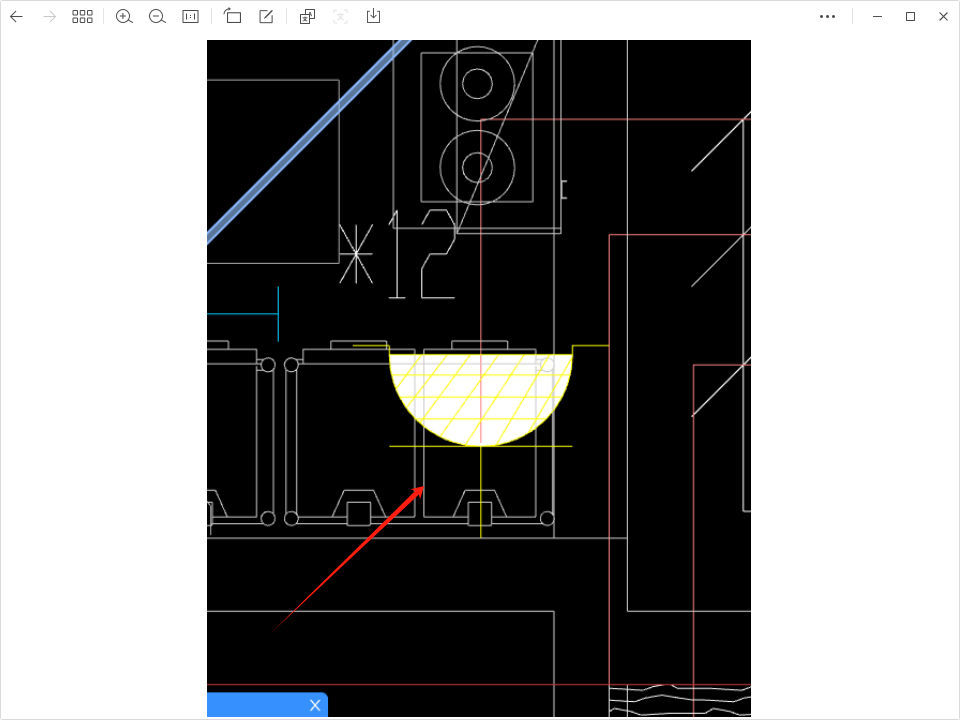Zoom in on the image
Screen dimensions: 960x720
tap(124, 17)
